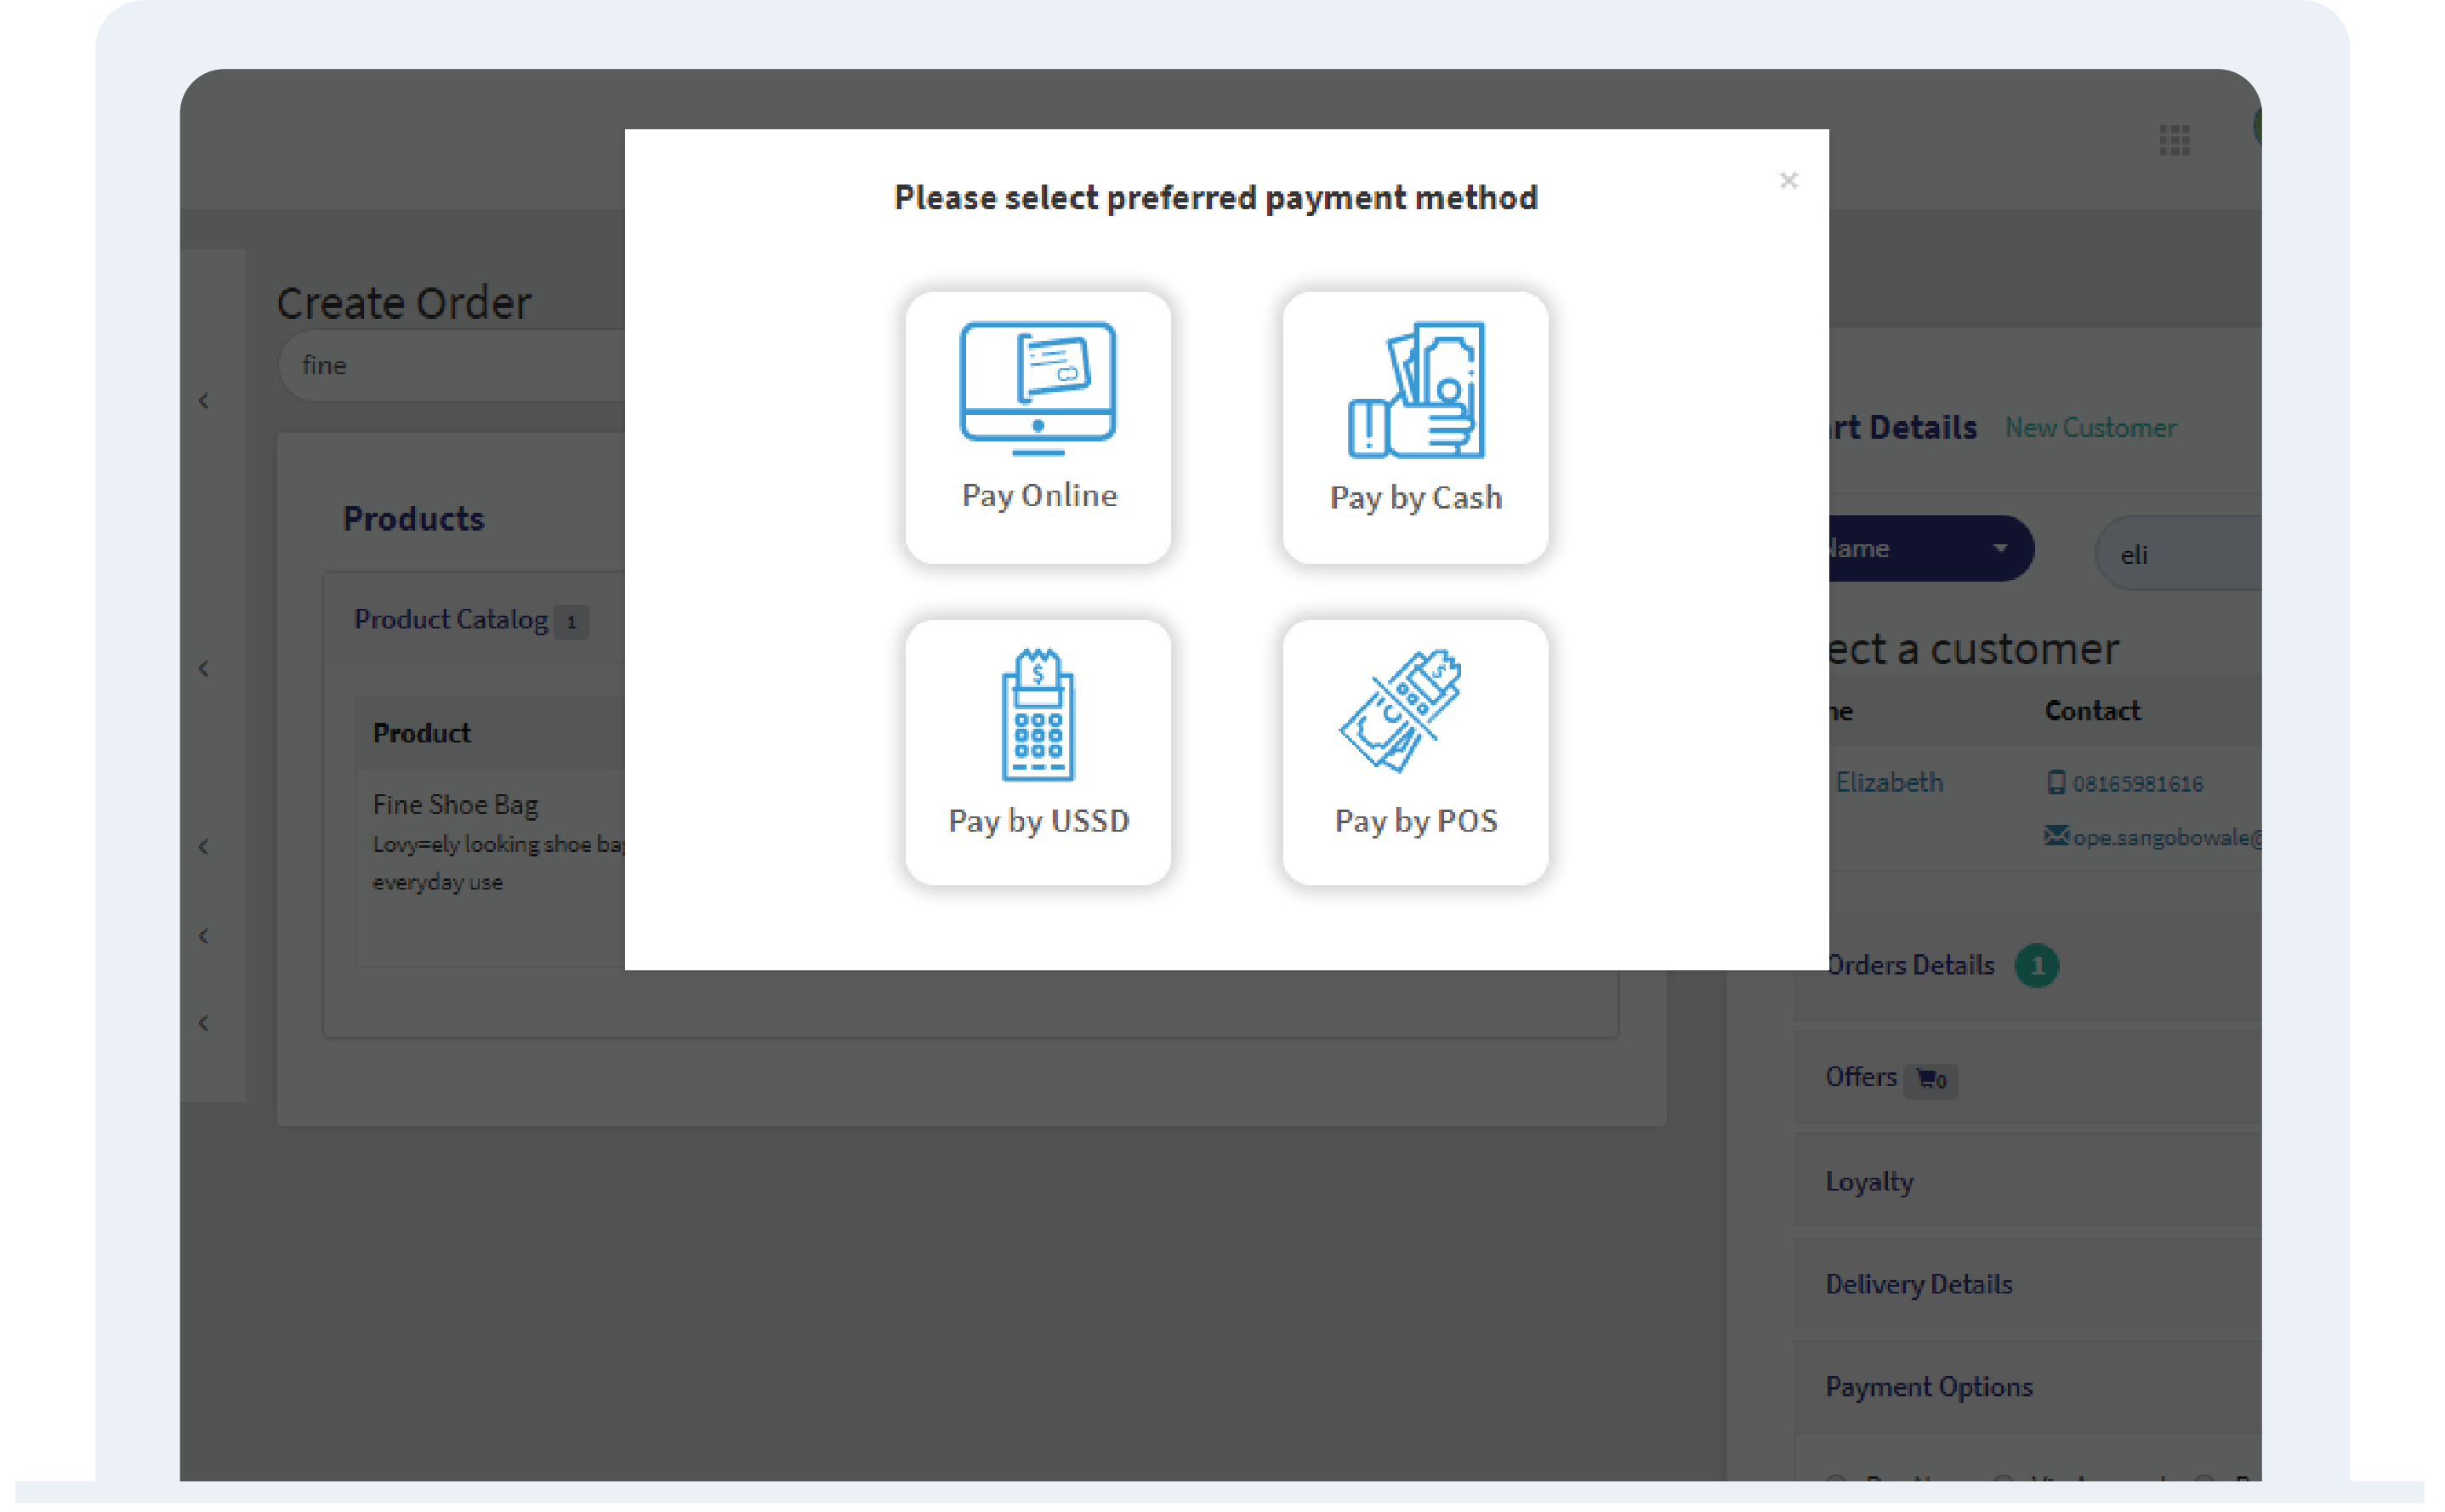Click the Lovy=ely looking shoe bag description
2445x1512 pixels.
point(498,863)
